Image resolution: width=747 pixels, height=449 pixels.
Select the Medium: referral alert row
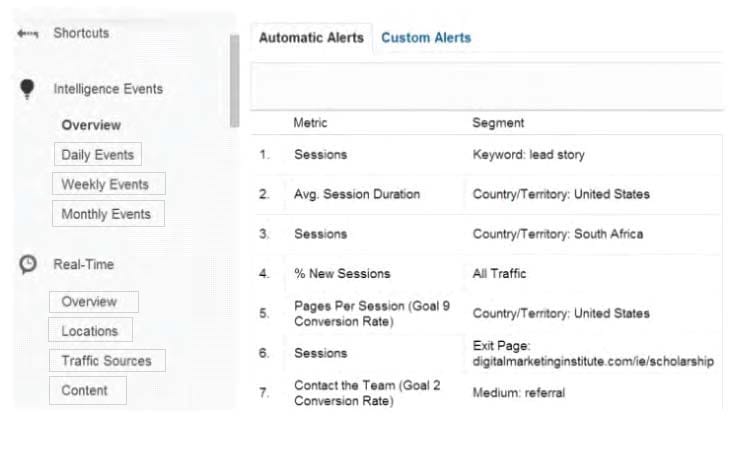coord(486,393)
